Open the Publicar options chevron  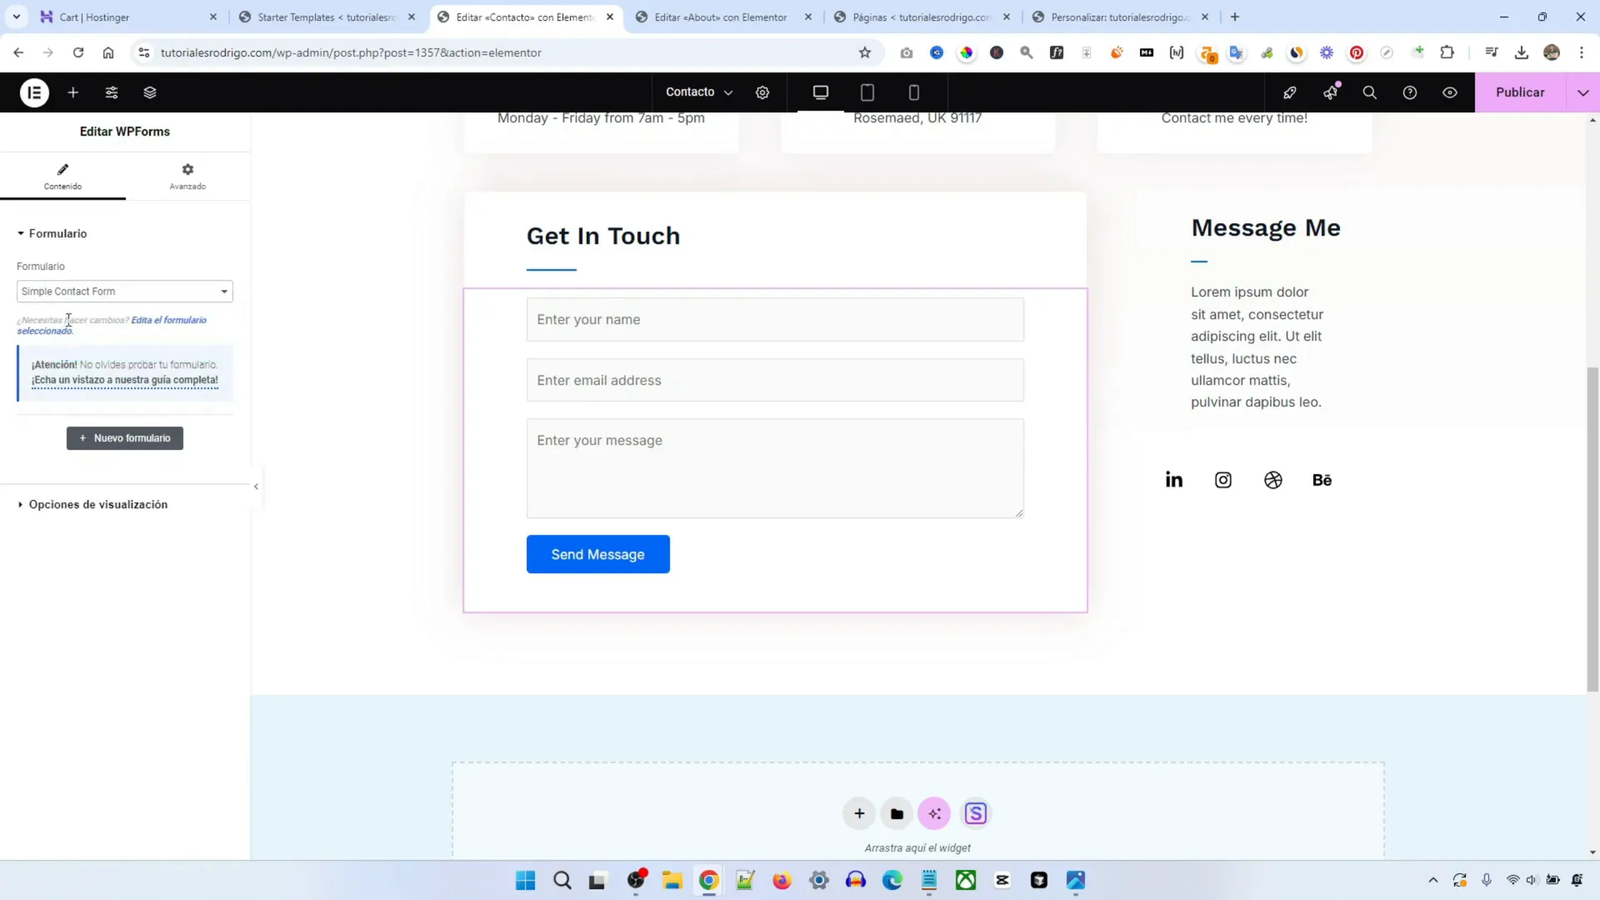[1583, 92]
